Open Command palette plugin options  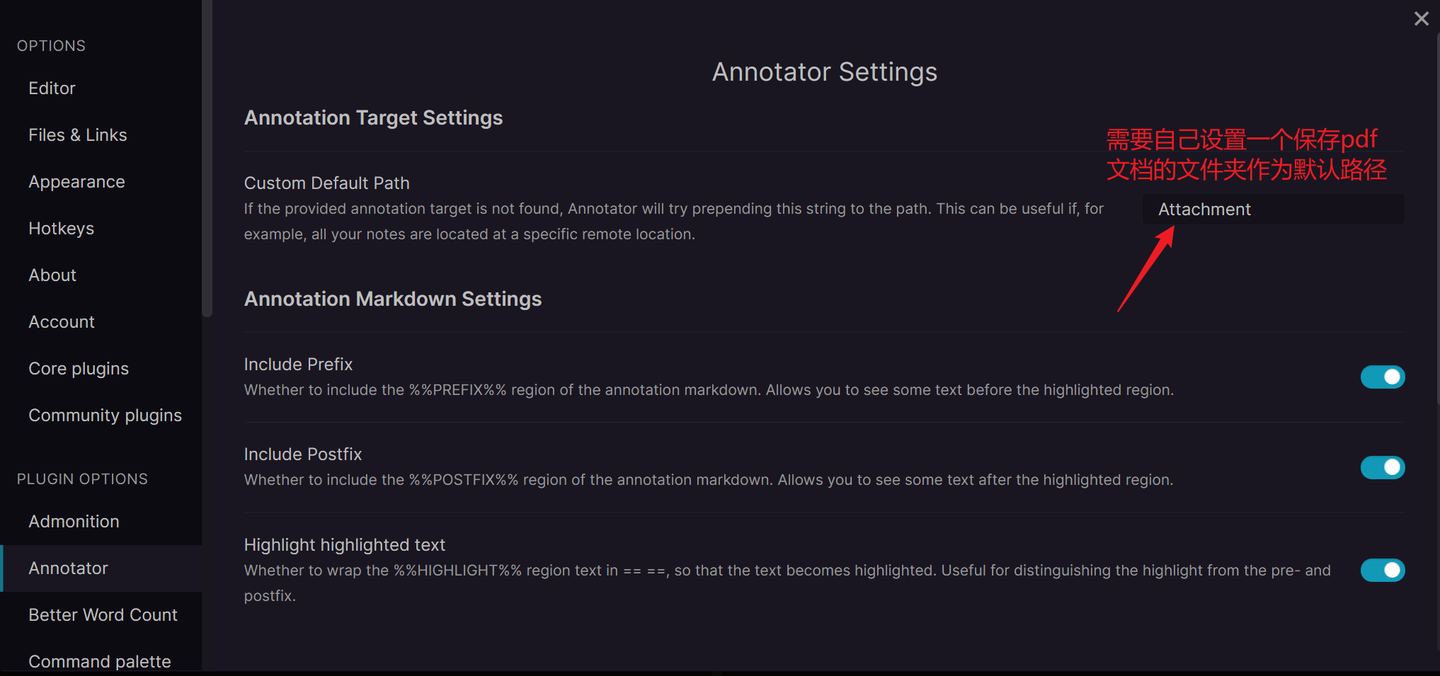100,661
